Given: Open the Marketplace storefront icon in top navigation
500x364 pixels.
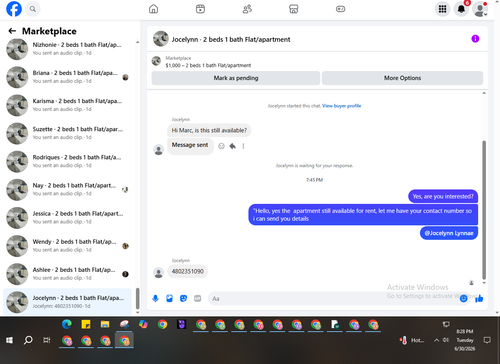Looking at the screenshot, I should [294, 9].
